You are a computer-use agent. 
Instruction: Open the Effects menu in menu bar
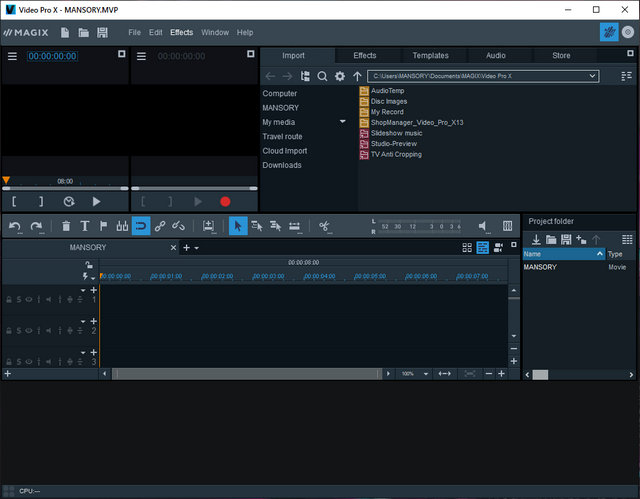click(181, 33)
